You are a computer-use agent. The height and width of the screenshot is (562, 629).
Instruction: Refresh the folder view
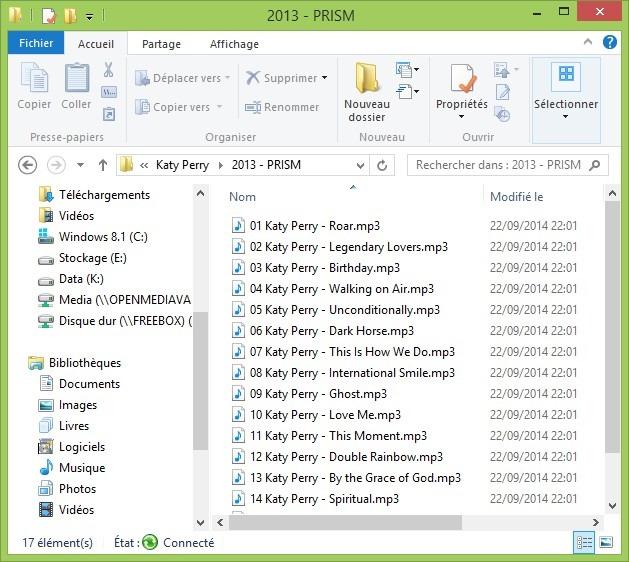point(382,165)
